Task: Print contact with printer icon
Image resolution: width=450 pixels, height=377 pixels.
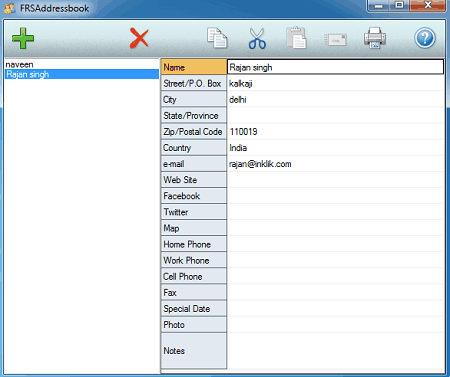Action: click(x=375, y=38)
